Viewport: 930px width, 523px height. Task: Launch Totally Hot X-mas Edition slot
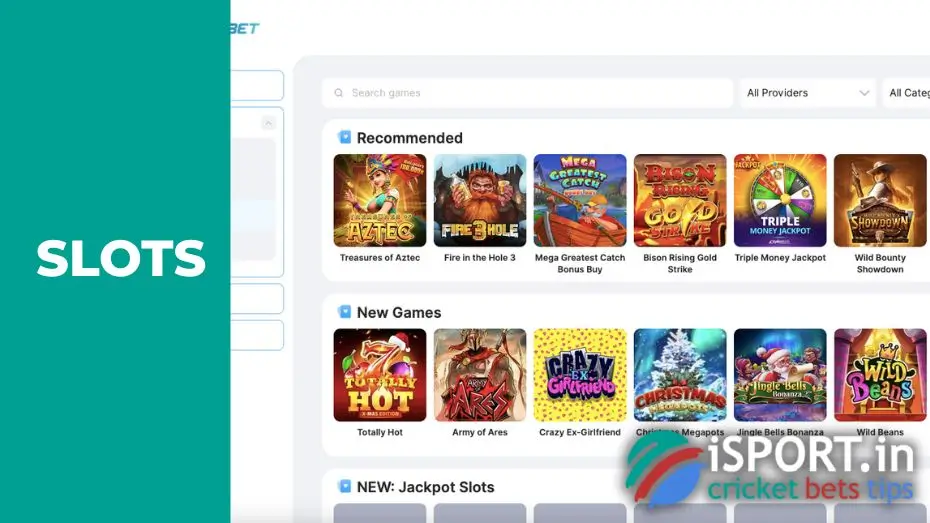pos(380,375)
